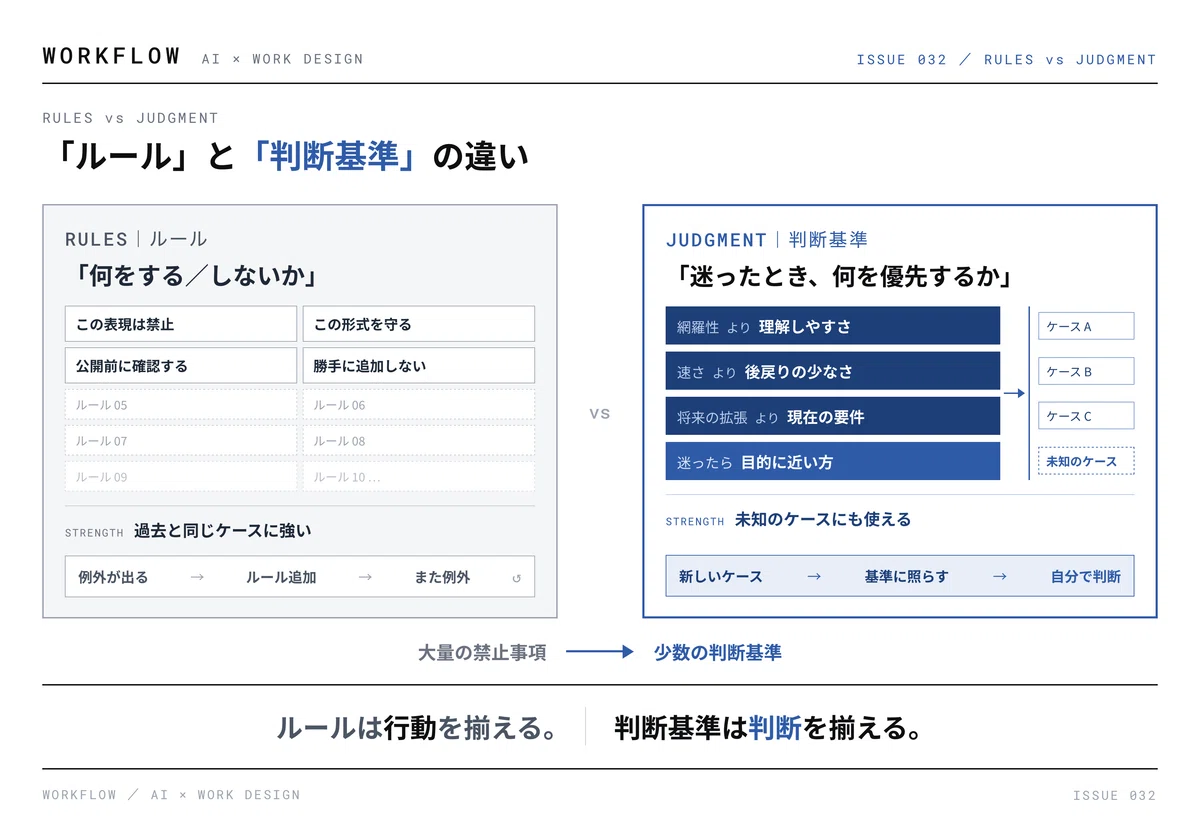Click '自分で判断' in the judgment flow

pyautogui.click(x=1086, y=576)
